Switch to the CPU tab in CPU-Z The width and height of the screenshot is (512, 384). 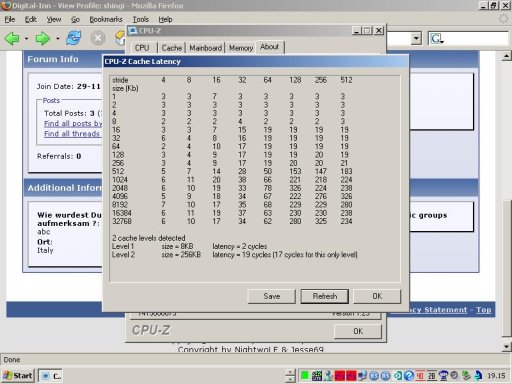(x=142, y=48)
